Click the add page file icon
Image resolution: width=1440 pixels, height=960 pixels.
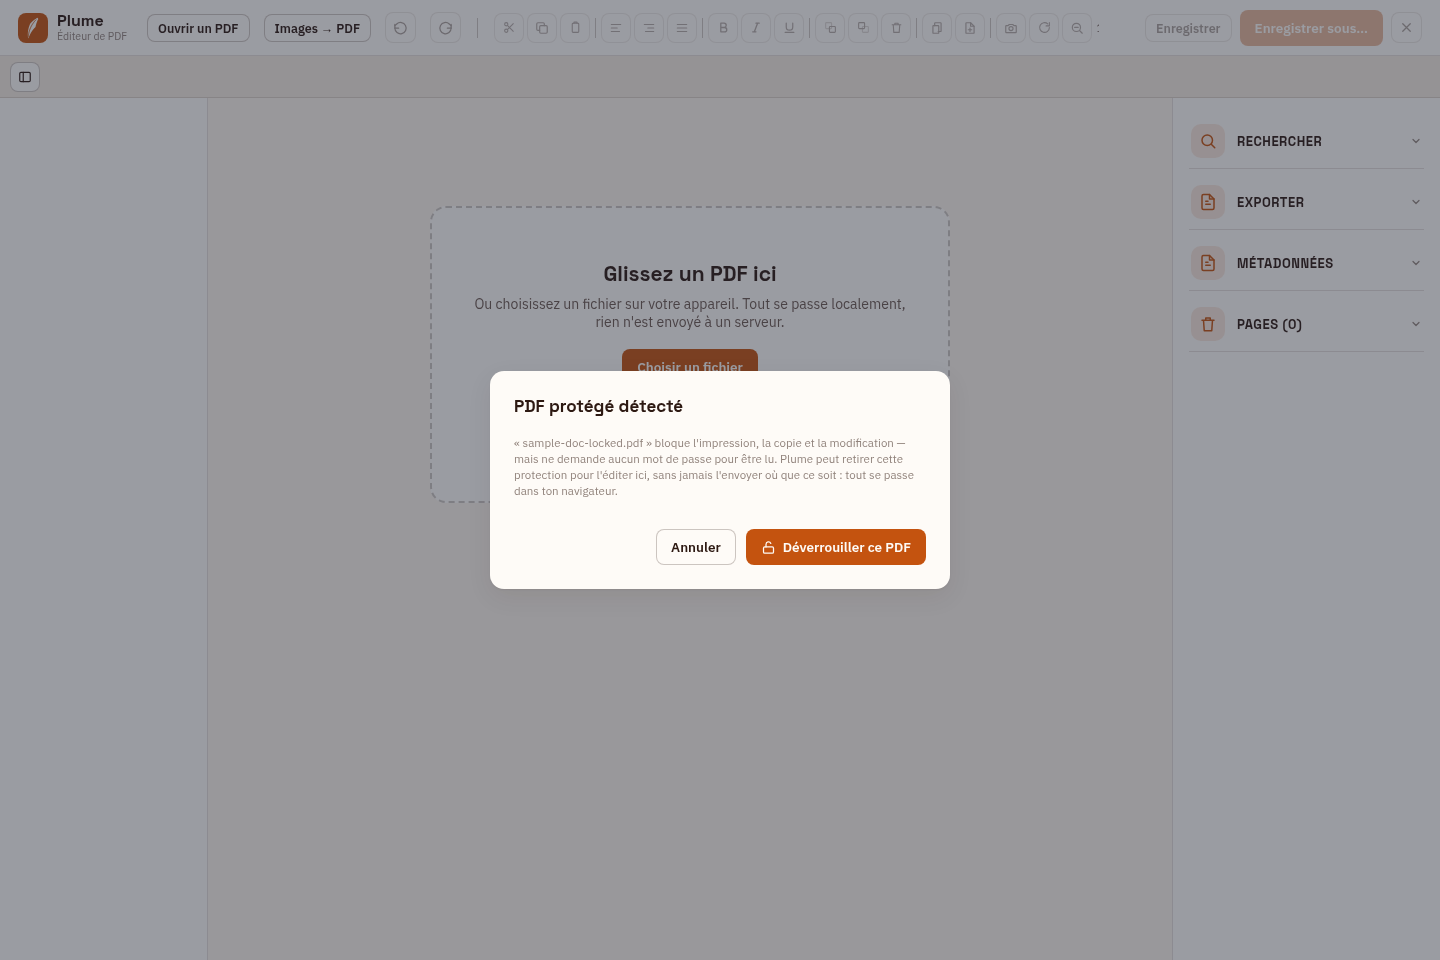[x=970, y=28]
